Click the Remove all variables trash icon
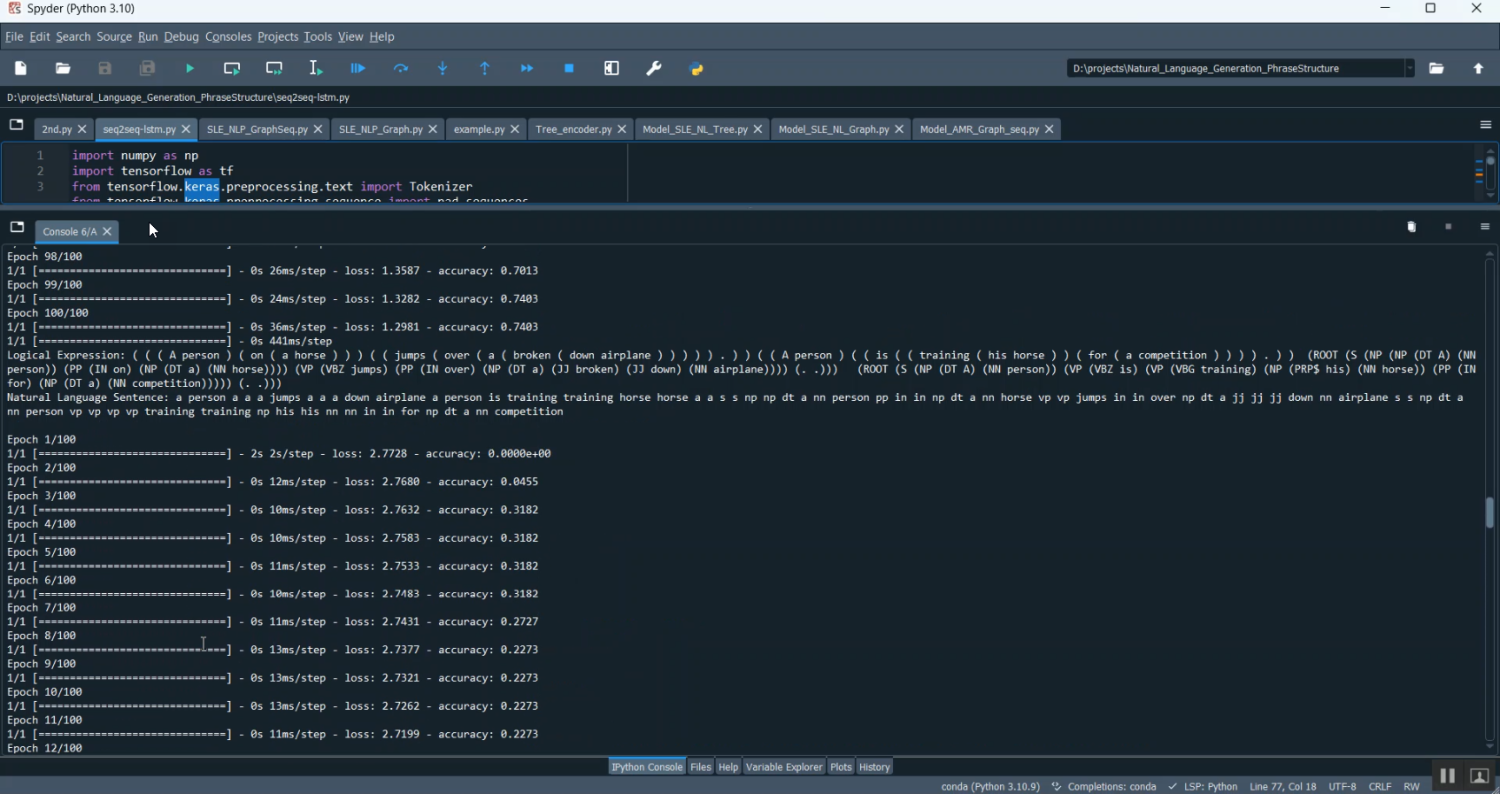This screenshot has height=794, width=1500. [x=1411, y=227]
